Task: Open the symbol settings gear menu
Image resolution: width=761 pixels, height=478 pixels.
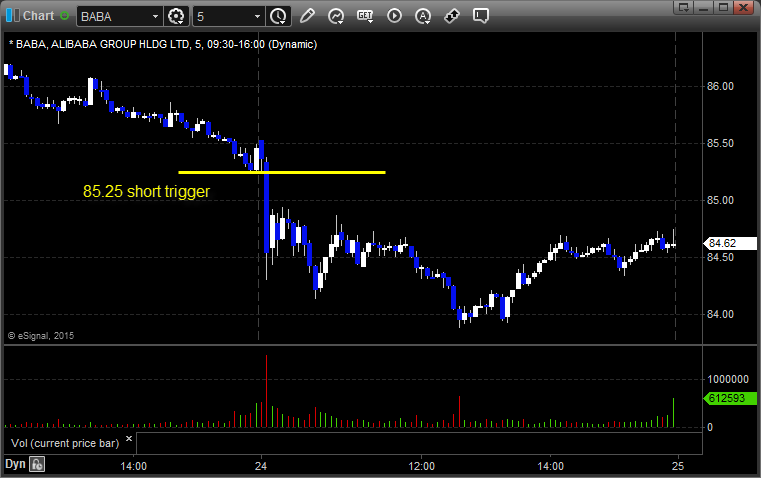Action: (x=176, y=16)
